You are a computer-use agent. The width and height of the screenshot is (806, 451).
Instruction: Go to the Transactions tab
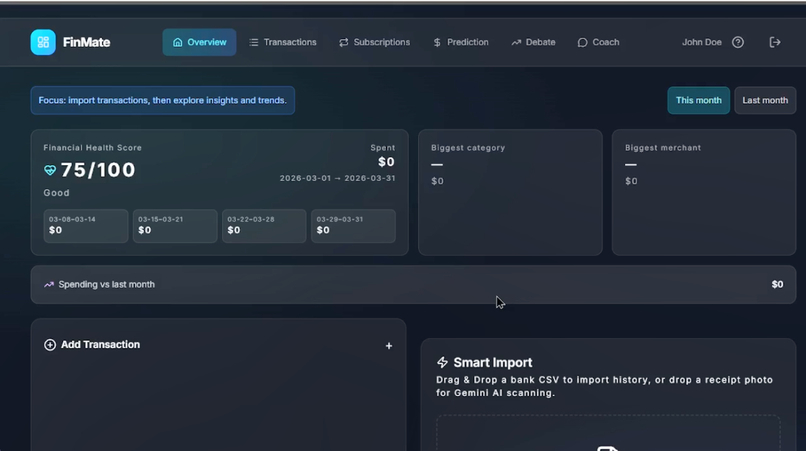click(x=283, y=42)
